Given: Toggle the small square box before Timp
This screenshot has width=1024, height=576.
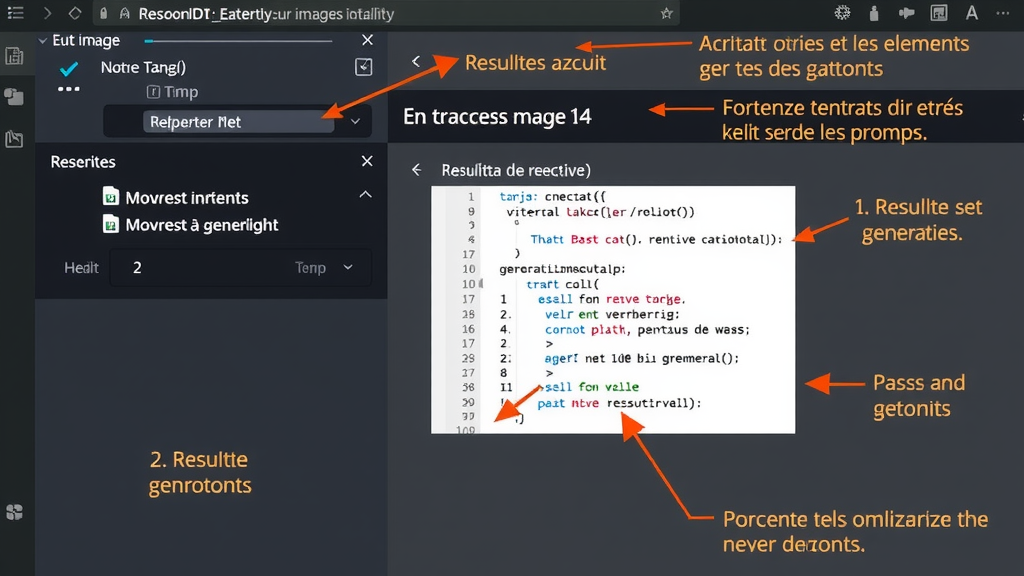Looking at the screenshot, I should [x=153, y=92].
